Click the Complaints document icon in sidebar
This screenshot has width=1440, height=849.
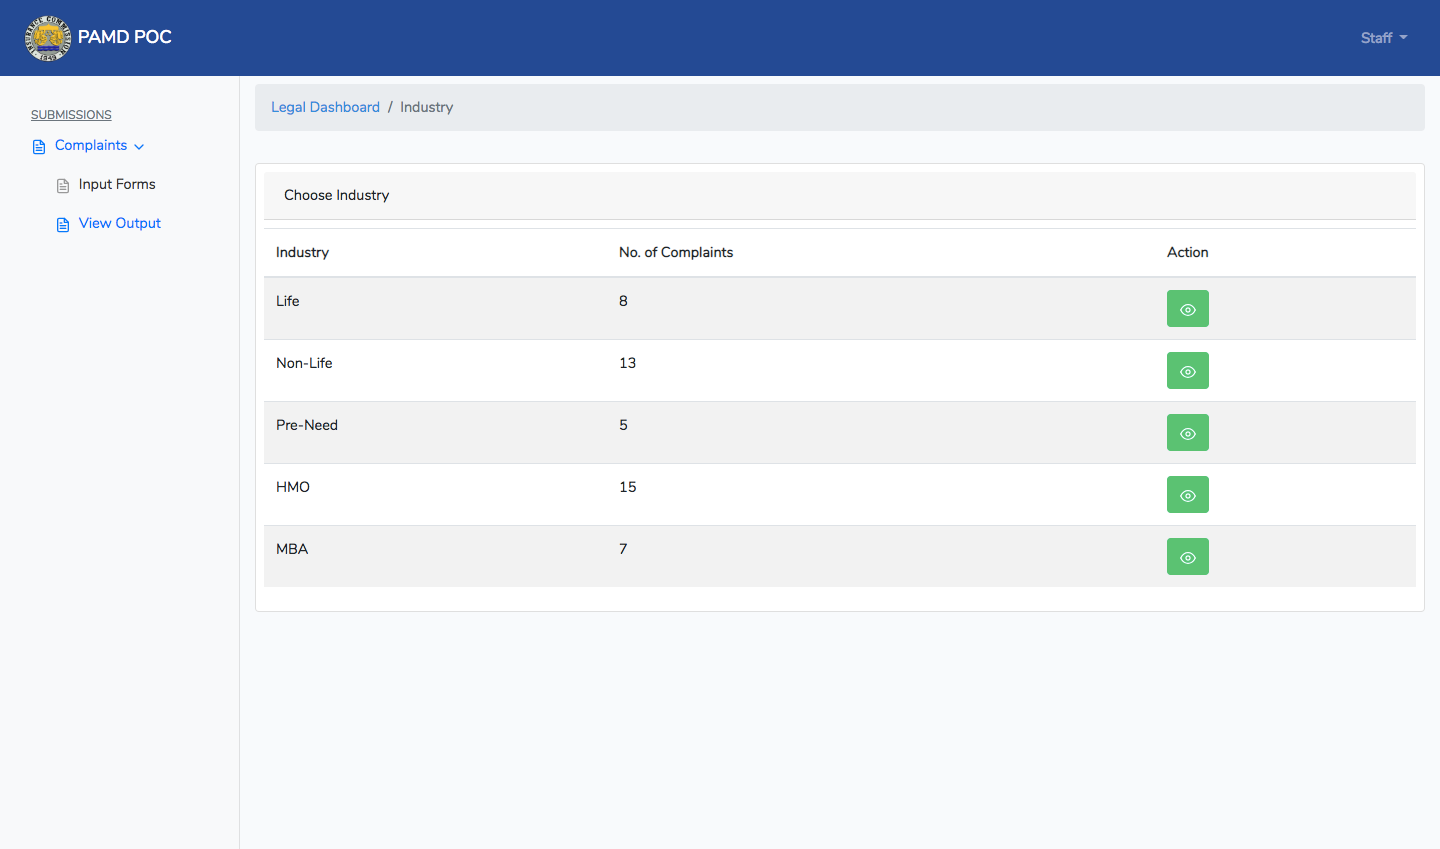39,147
